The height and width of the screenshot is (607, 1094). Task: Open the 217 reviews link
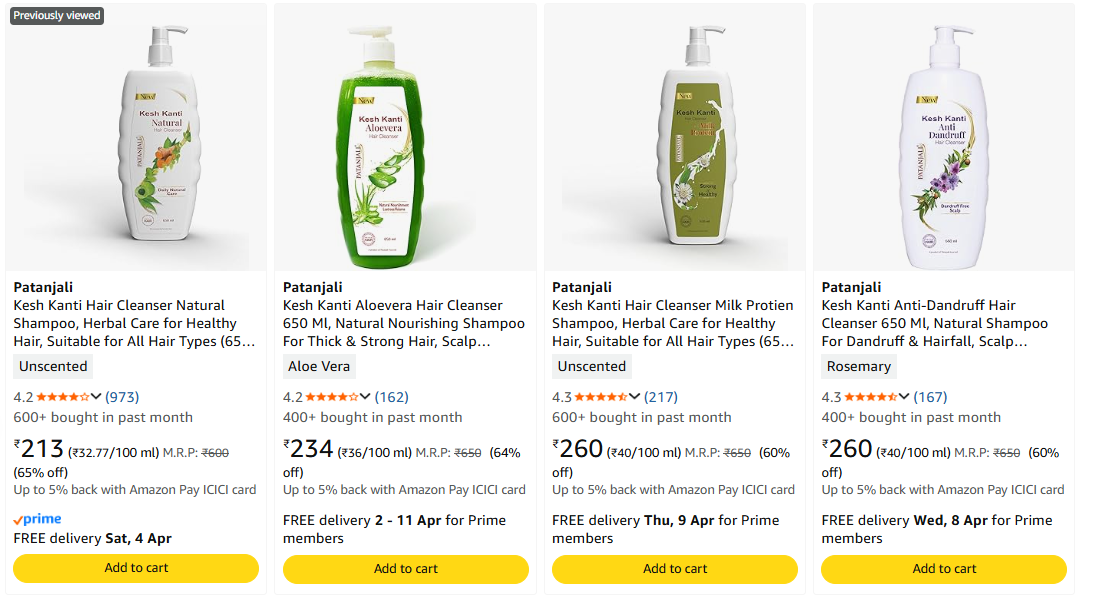point(661,397)
